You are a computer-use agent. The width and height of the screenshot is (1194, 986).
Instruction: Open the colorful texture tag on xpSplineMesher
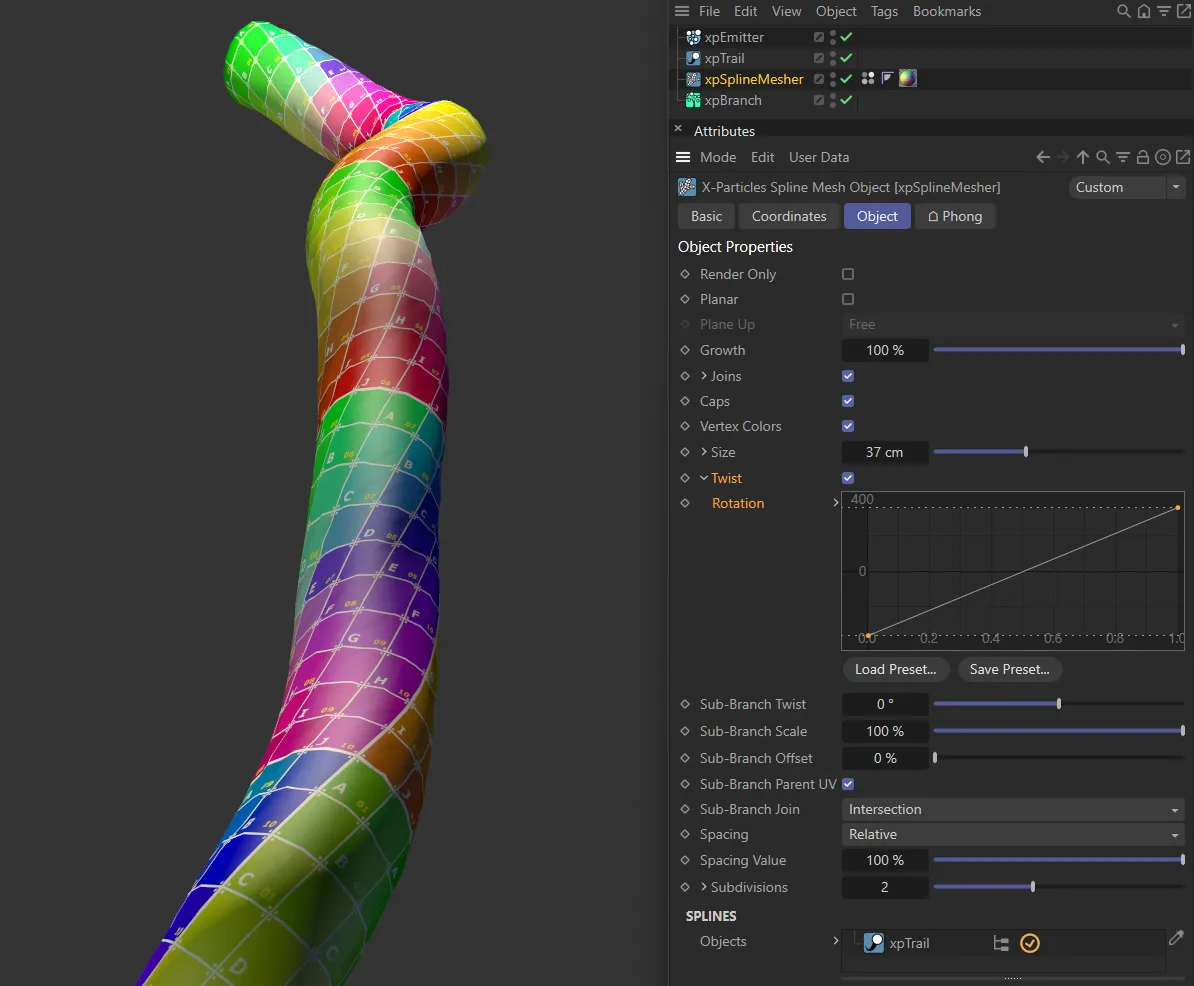tap(907, 78)
